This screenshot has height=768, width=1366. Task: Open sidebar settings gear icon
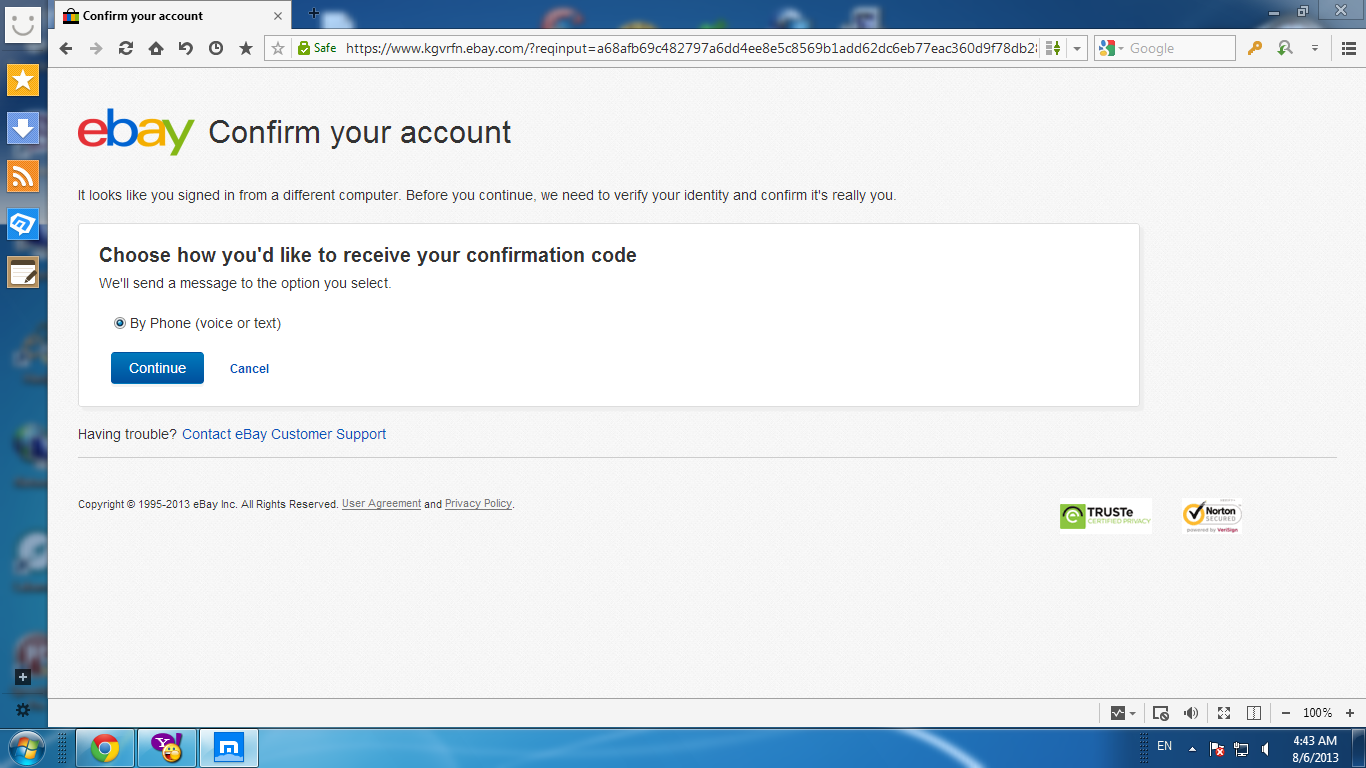tap(23, 710)
